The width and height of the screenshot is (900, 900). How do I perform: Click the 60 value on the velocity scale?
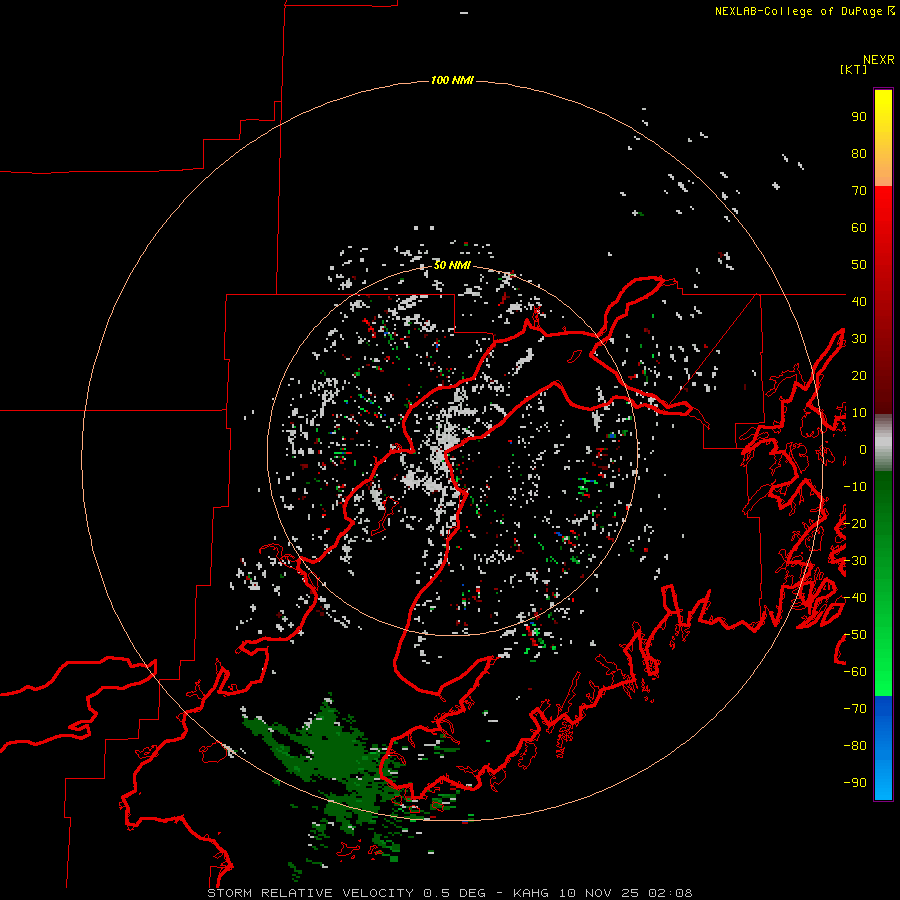[x=859, y=227]
